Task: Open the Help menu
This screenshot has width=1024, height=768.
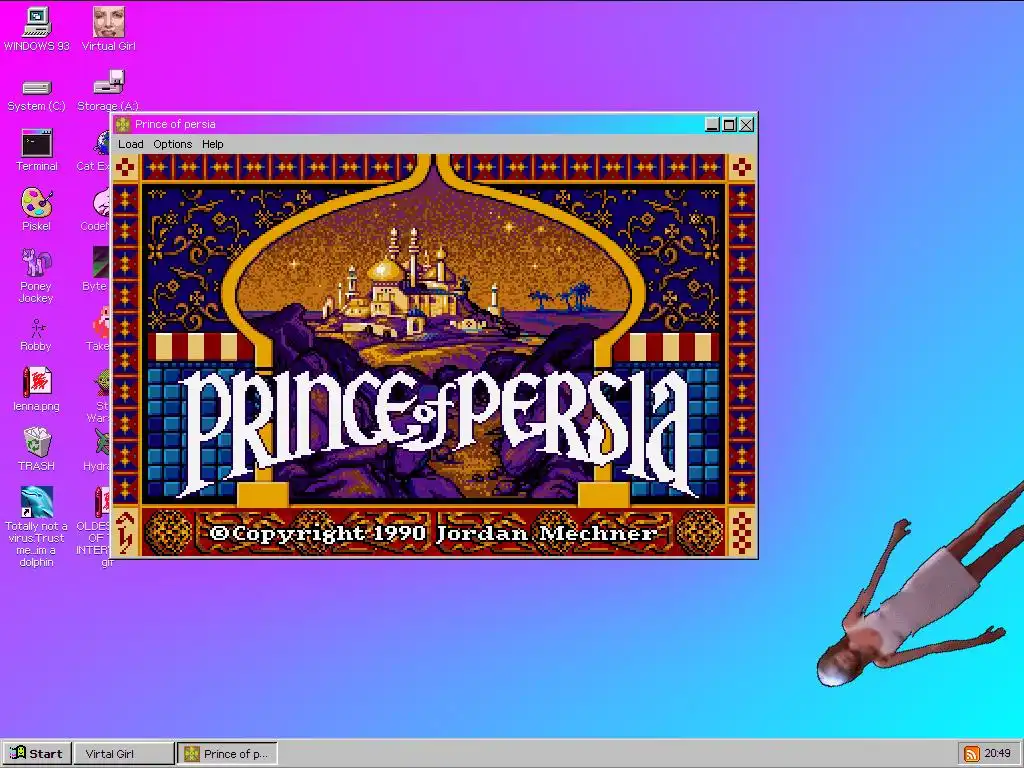Action: 212,144
